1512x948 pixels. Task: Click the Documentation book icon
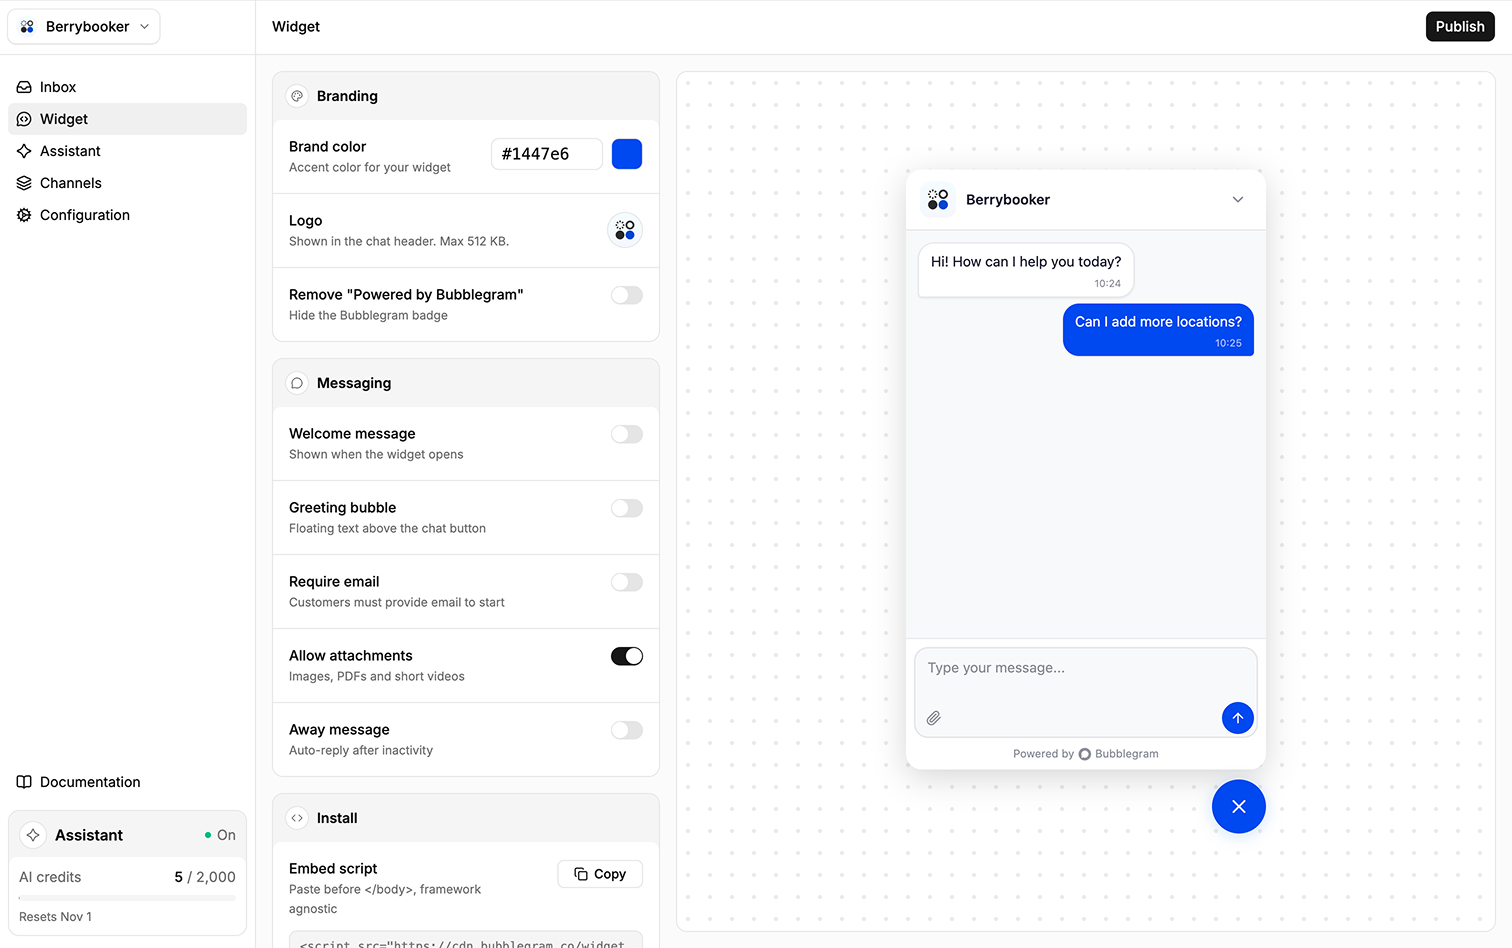tap(24, 782)
